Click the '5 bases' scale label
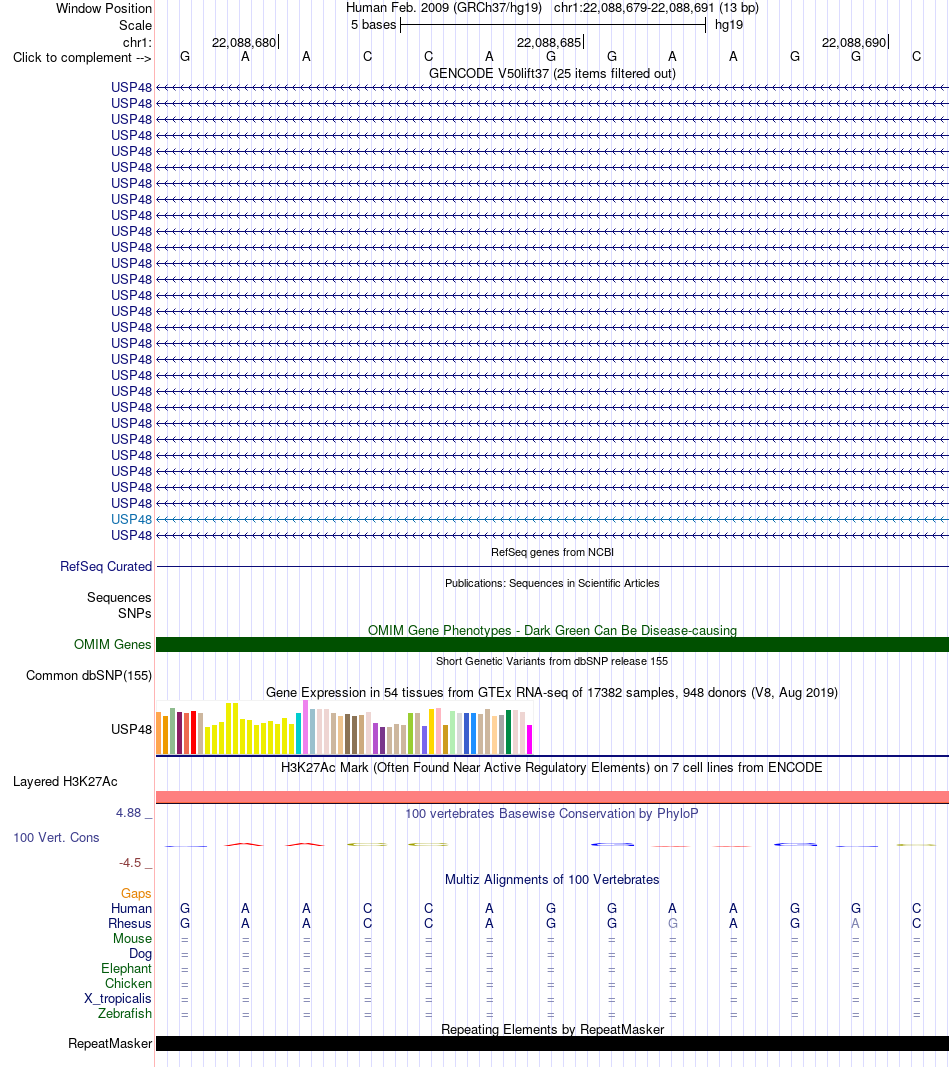The width and height of the screenshot is (950, 1067). click(x=373, y=24)
